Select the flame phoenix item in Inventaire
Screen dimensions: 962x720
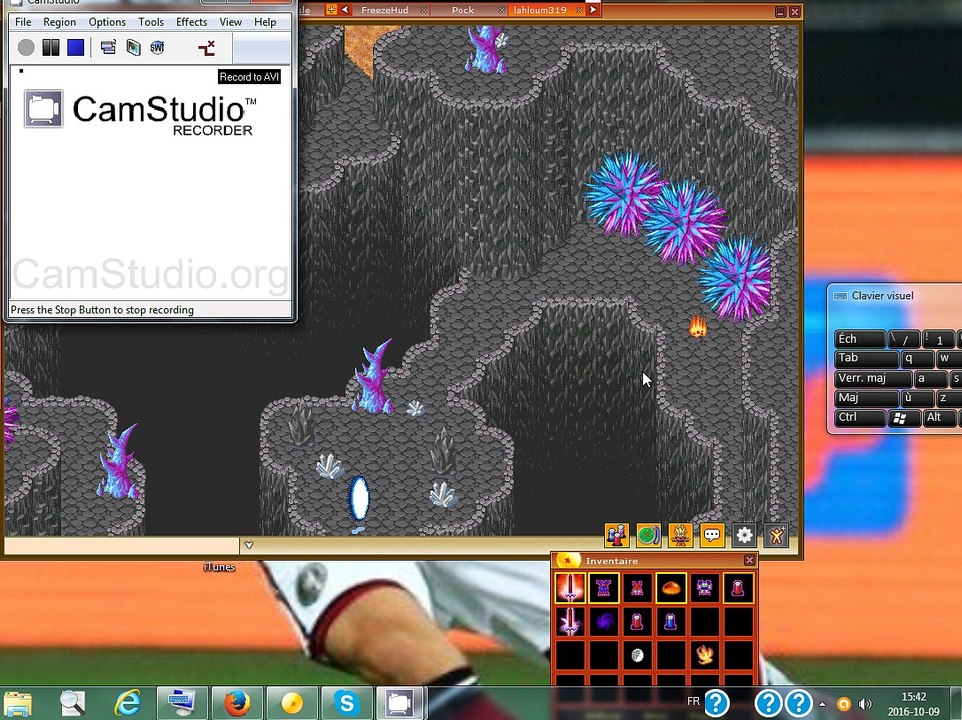[x=704, y=655]
